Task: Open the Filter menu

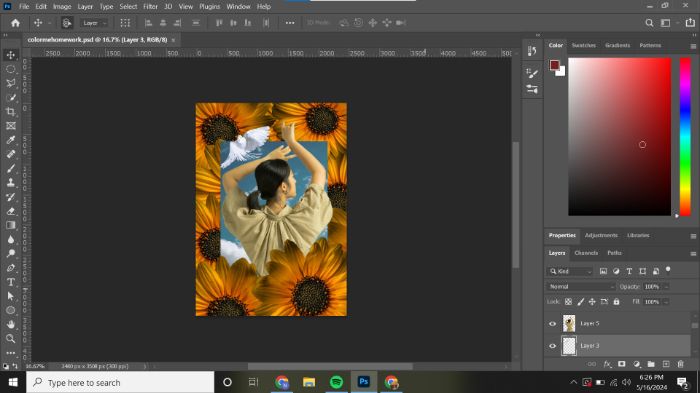Action: tap(150, 7)
